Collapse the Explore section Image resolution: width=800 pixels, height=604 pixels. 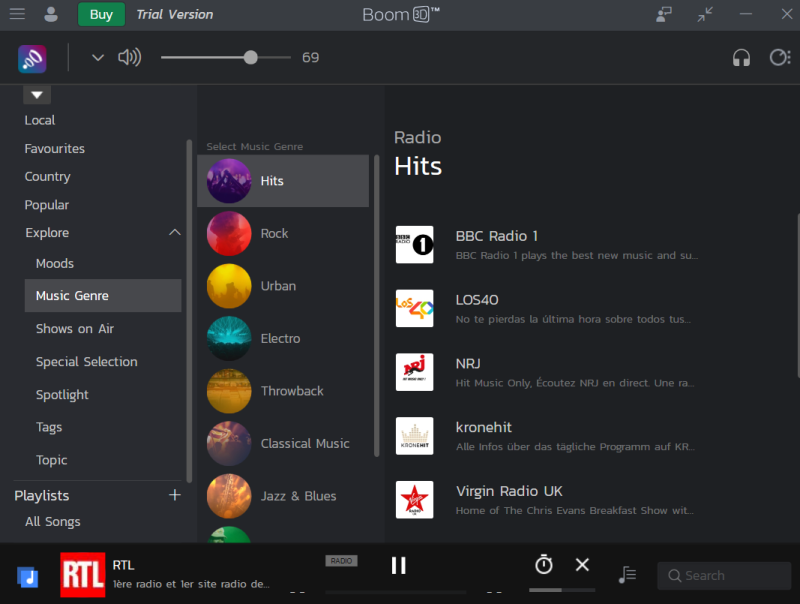(x=175, y=233)
